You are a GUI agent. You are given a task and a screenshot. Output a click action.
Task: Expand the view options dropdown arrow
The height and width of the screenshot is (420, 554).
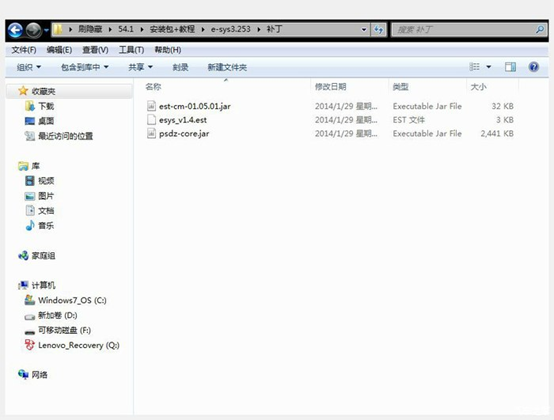pos(489,67)
